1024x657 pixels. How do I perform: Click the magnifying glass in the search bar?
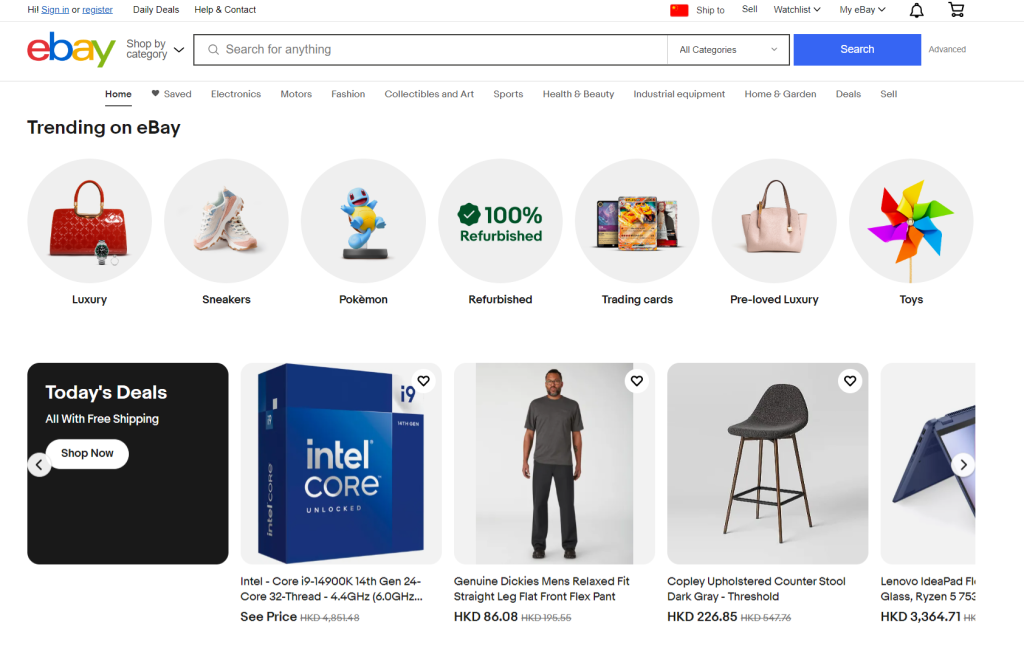pos(213,49)
